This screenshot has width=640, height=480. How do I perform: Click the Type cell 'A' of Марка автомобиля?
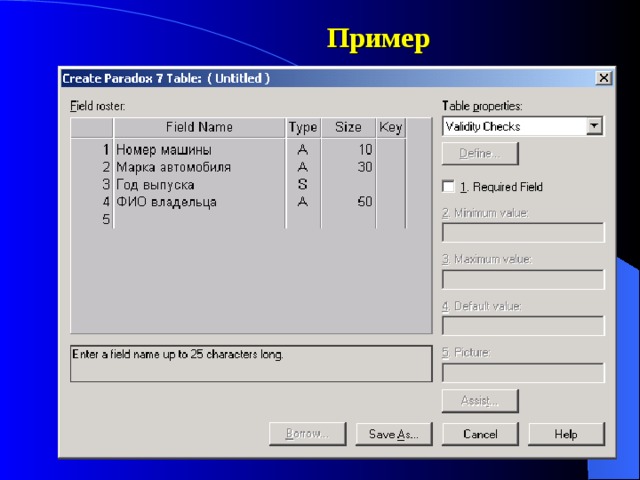point(303,167)
